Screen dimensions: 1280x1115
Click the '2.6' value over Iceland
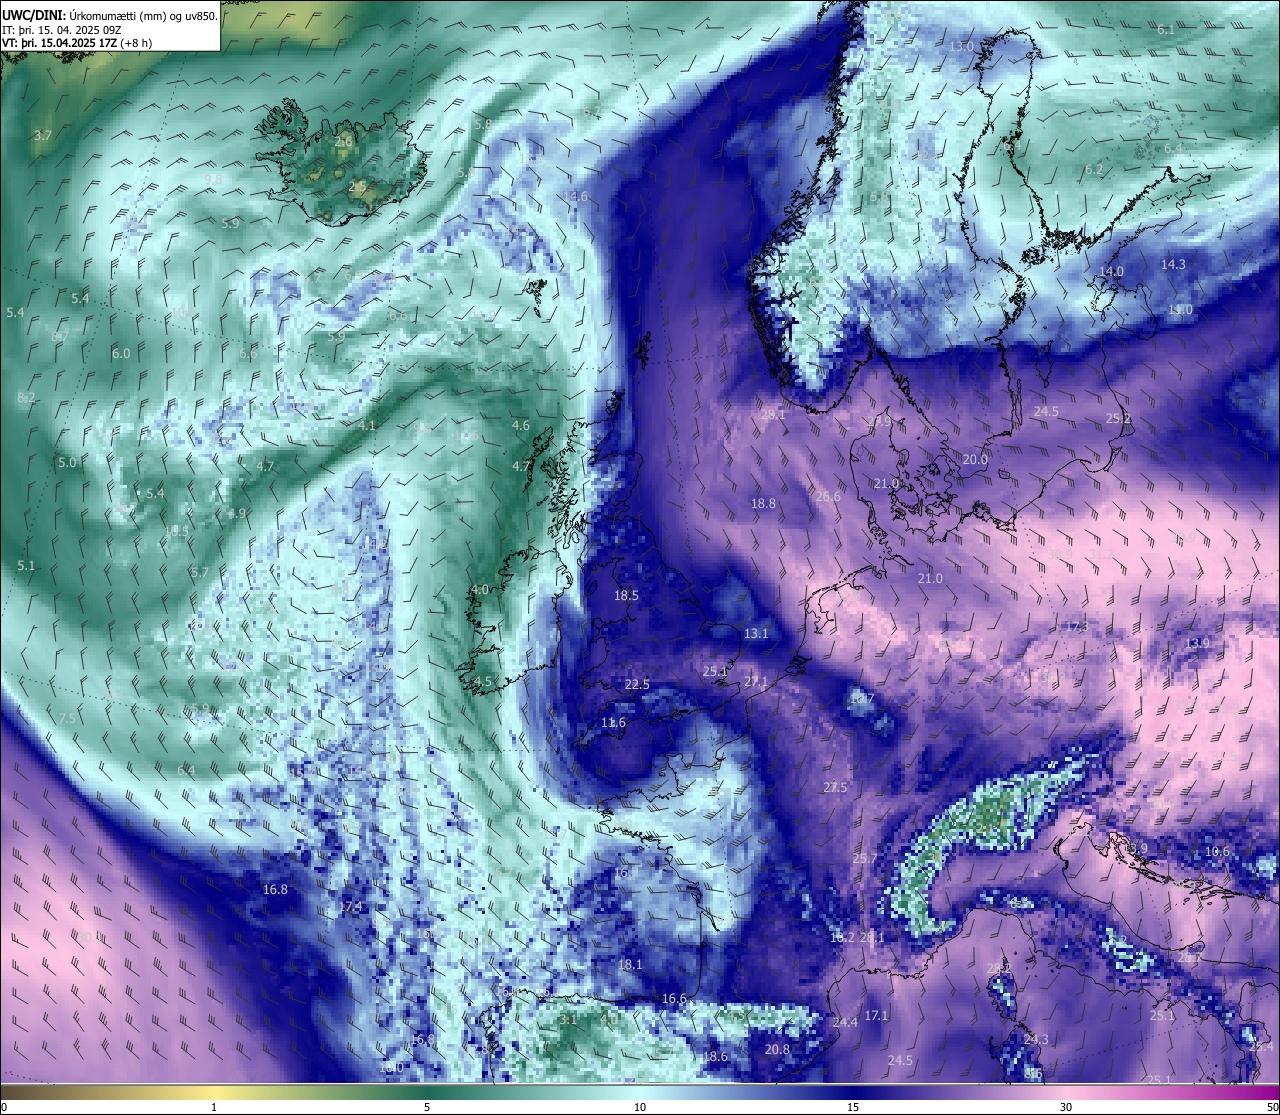343,142
